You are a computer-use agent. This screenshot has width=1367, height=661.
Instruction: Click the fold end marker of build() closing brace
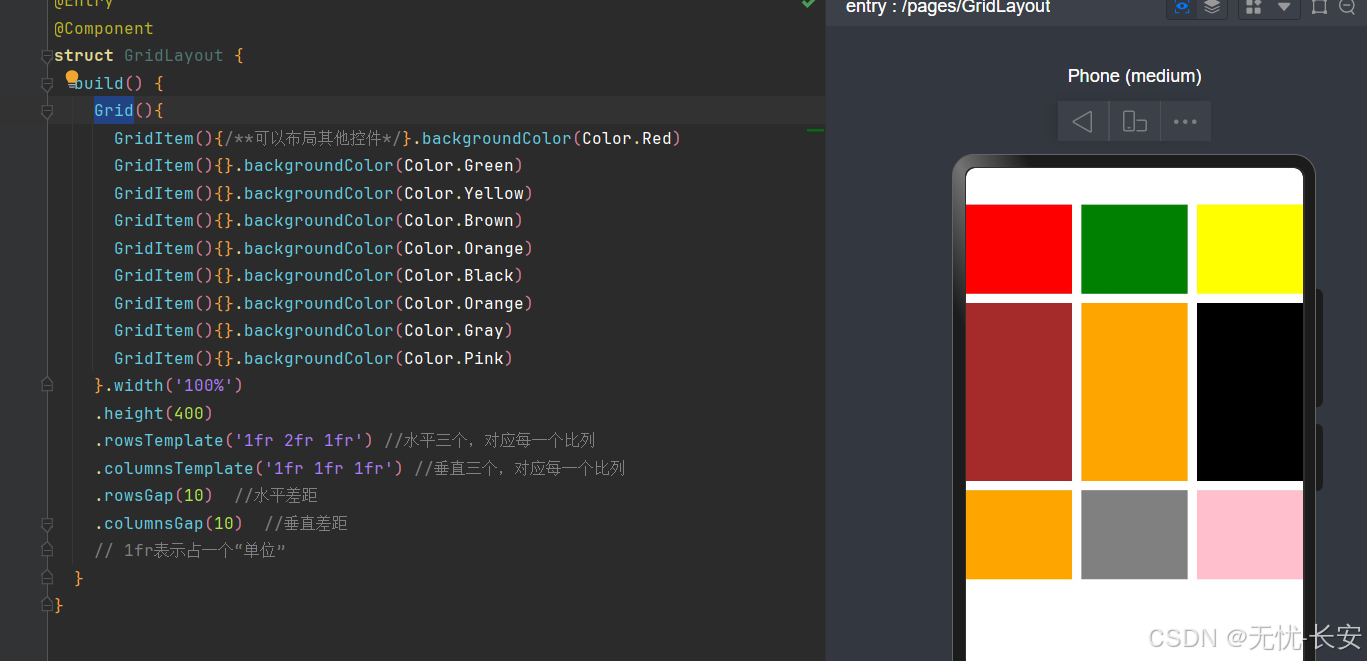click(47, 578)
